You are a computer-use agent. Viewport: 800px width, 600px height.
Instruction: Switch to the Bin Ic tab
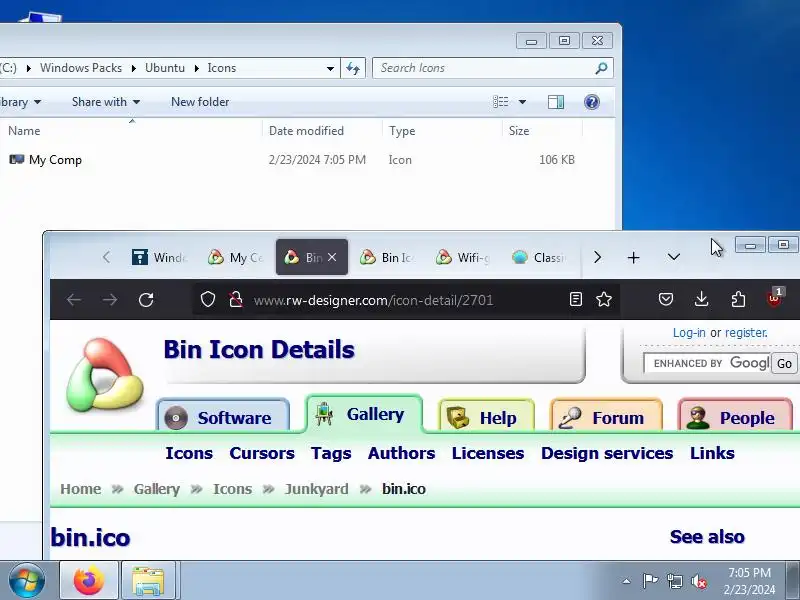387,258
